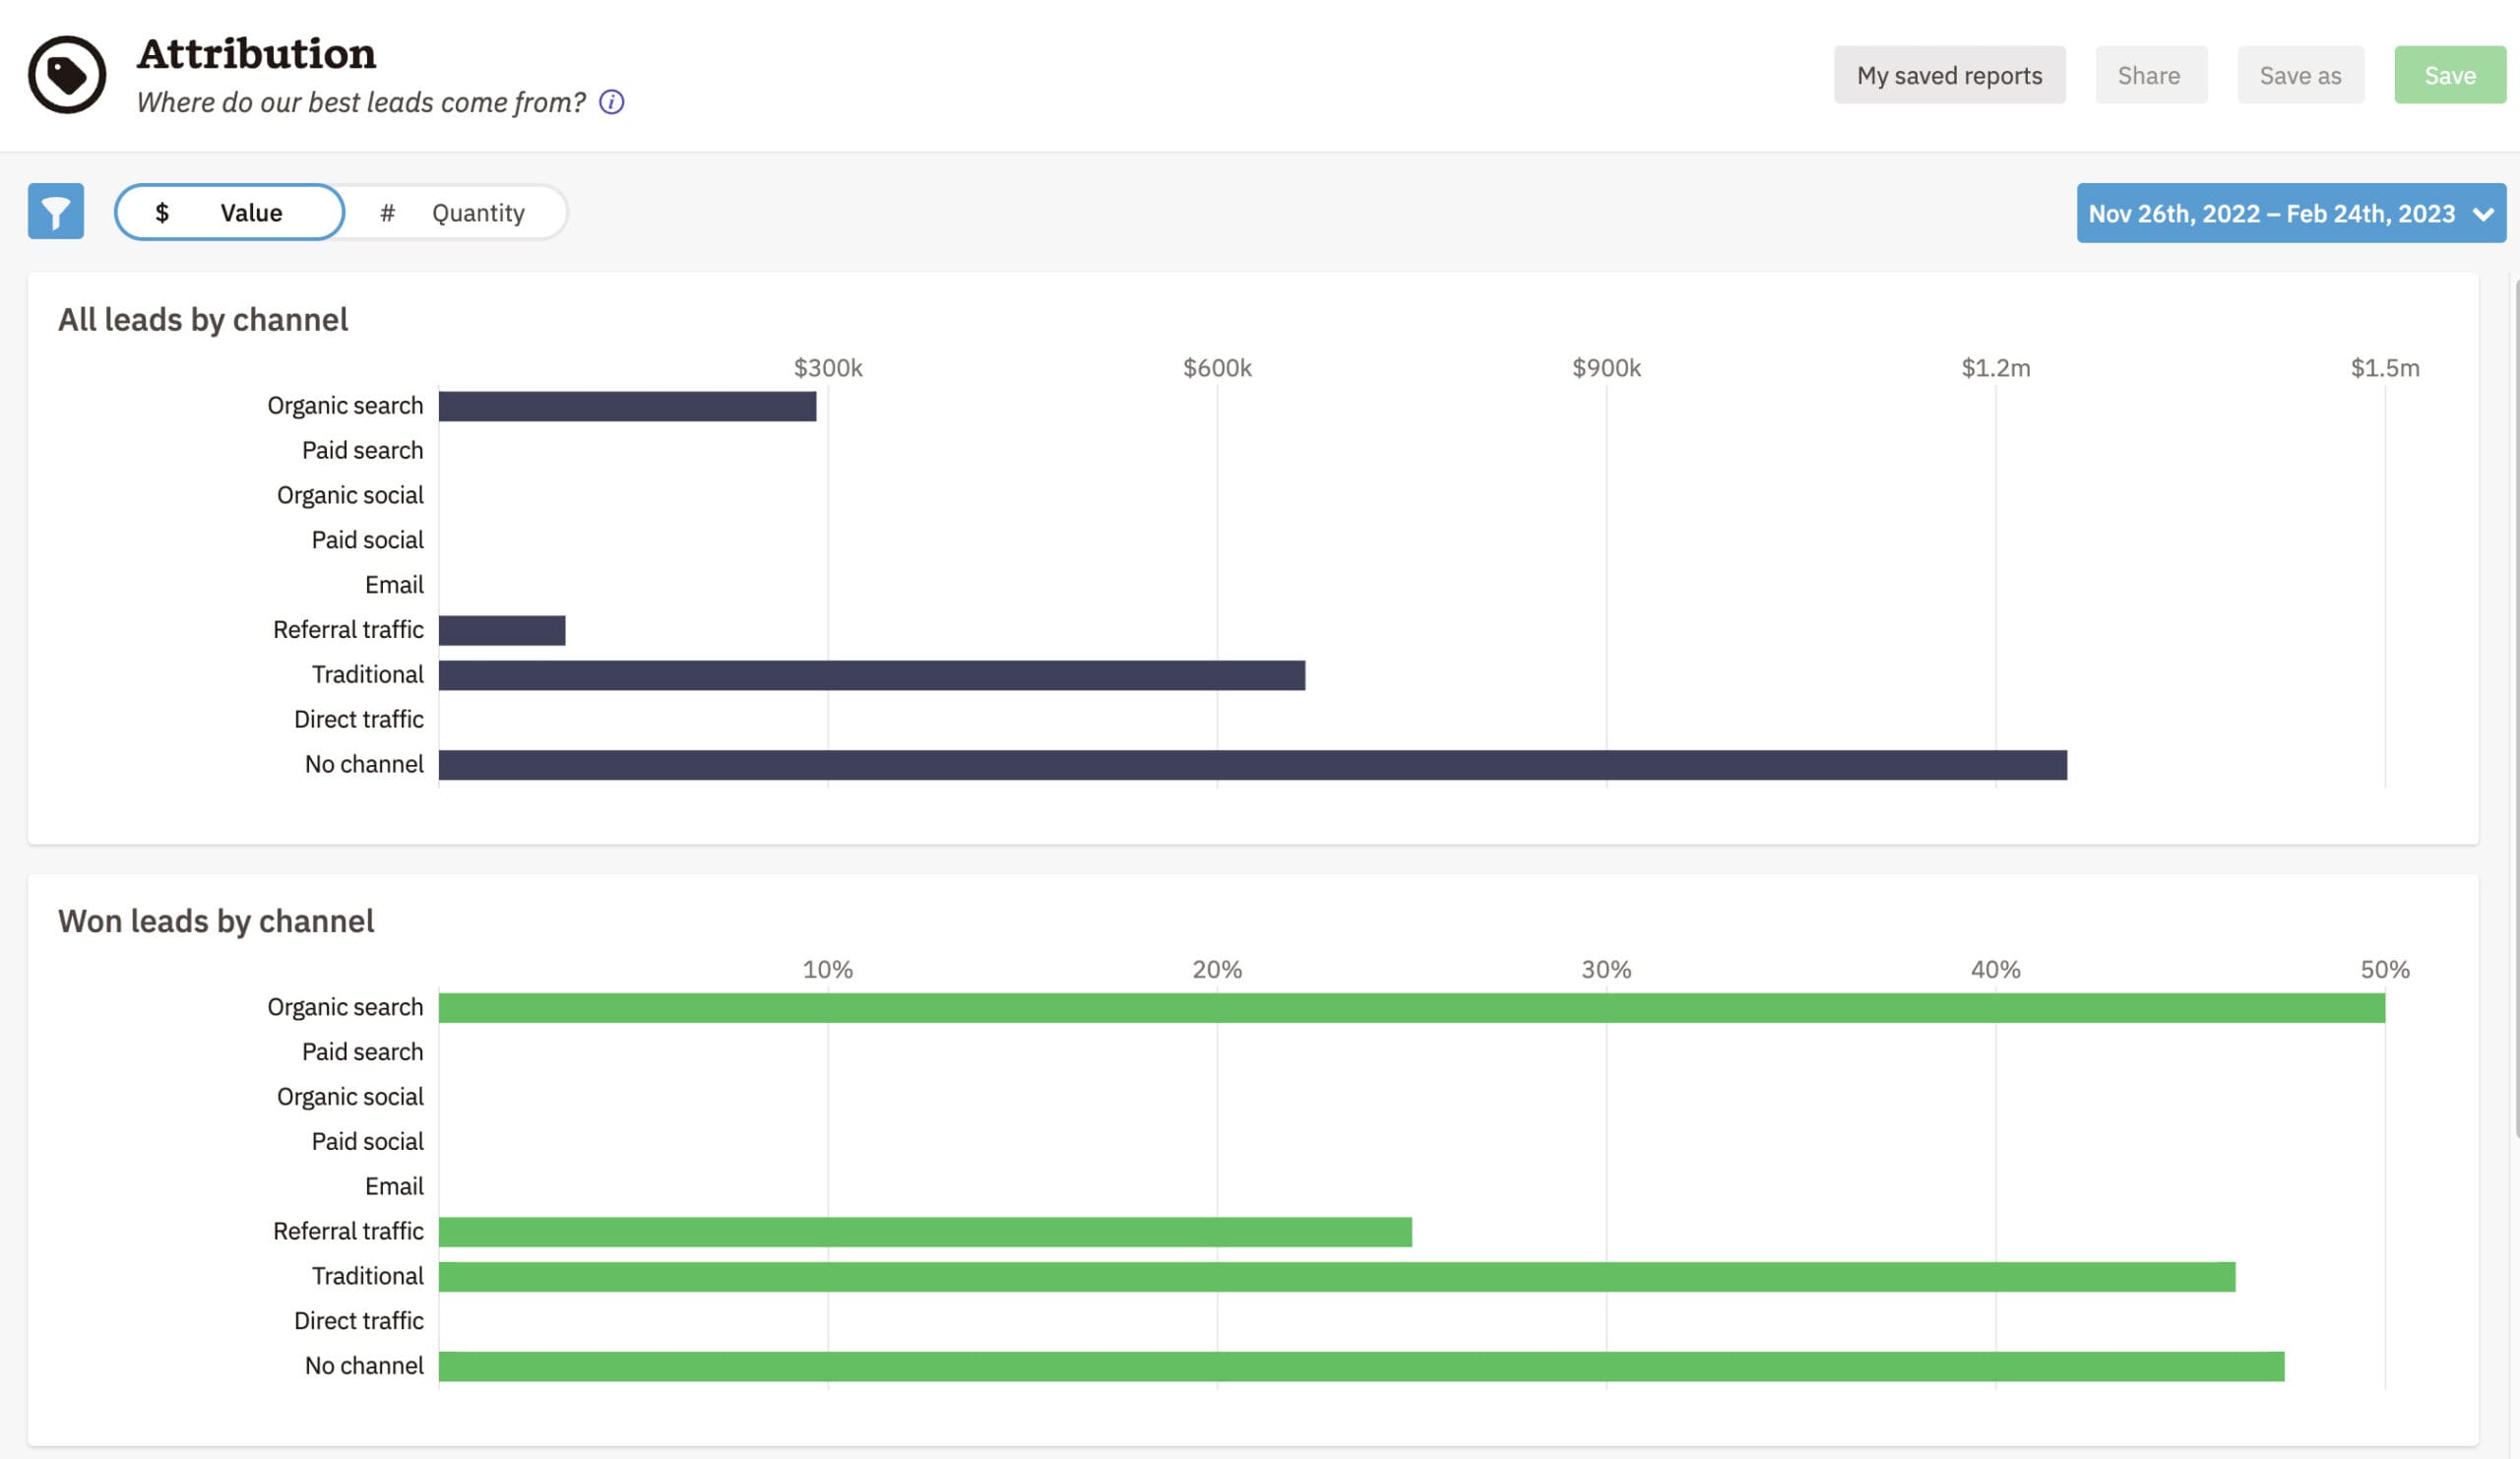Enable the Value dollar sign toggle

[229, 210]
